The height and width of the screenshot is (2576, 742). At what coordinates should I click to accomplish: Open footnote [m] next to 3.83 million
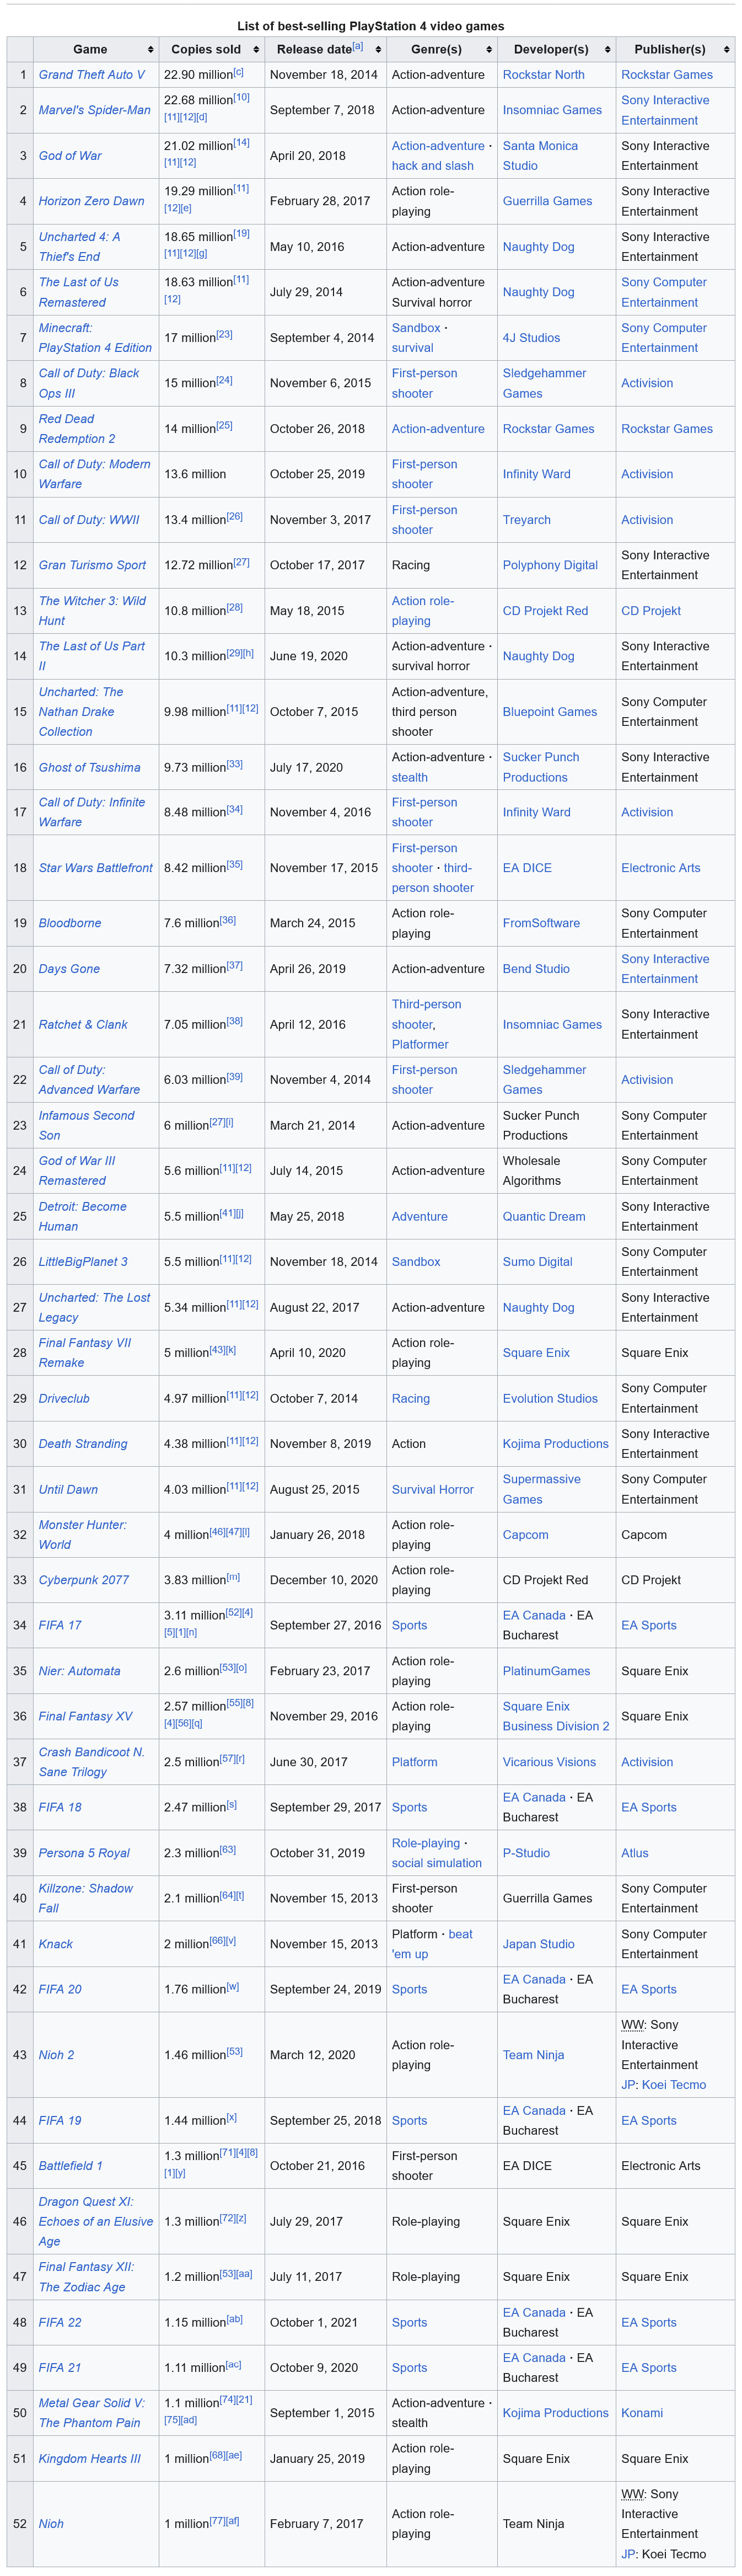click(x=233, y=1578)
